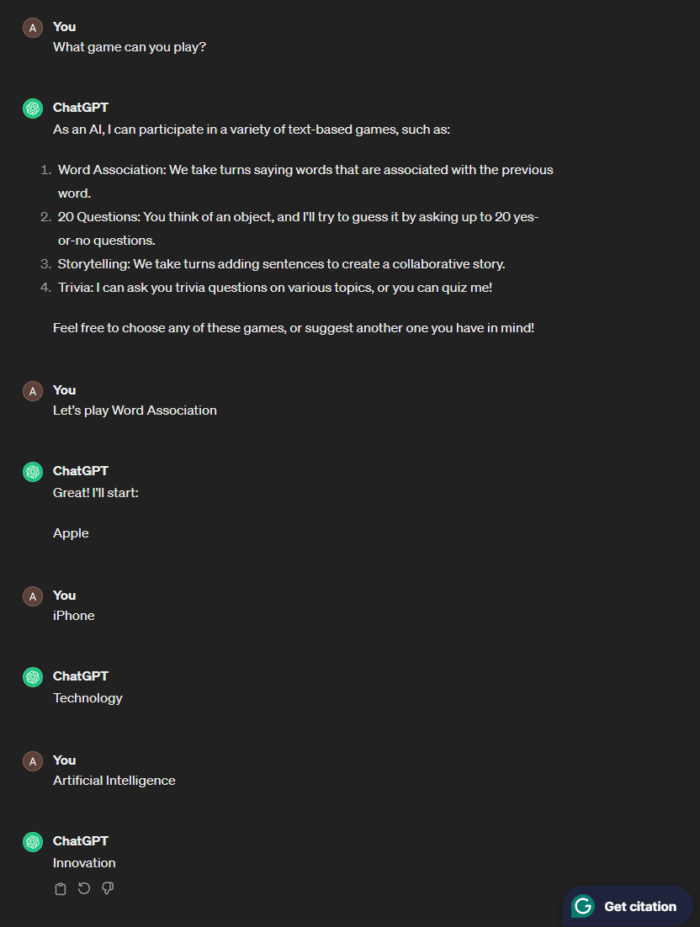Click the "ChatGPT" name label on the first reply
This screenshot has width=700, height=927.
click(80, 107)
